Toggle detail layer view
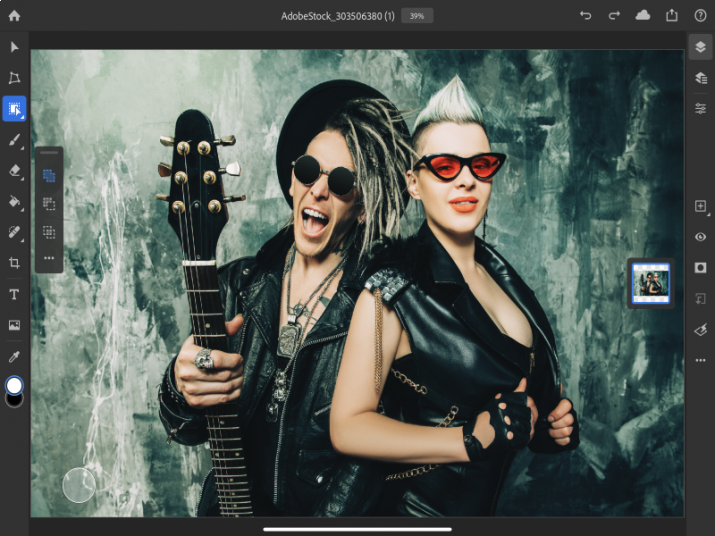The width and height of the screenshot is (715, 536). [700, 78]
